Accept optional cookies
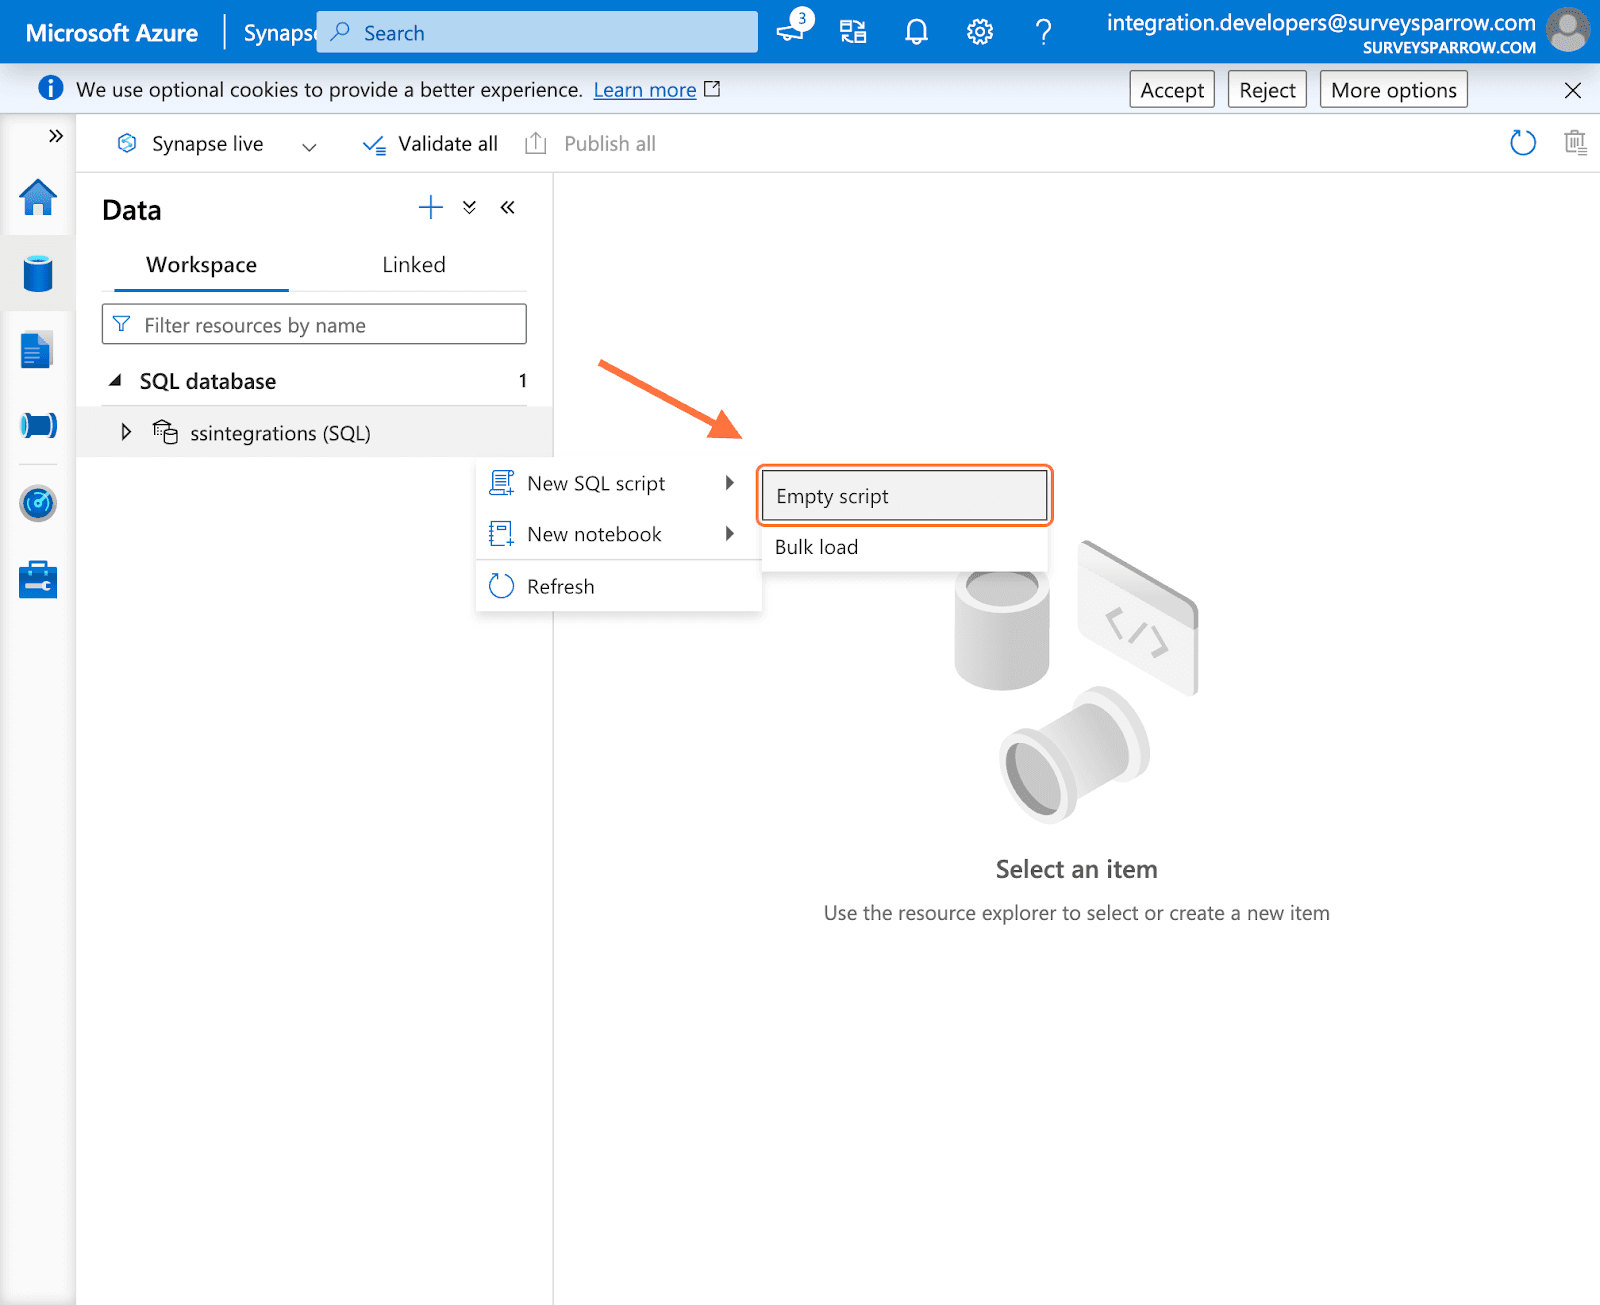The height and width of the screenshot is (1305, 1600). (1171, 90)
